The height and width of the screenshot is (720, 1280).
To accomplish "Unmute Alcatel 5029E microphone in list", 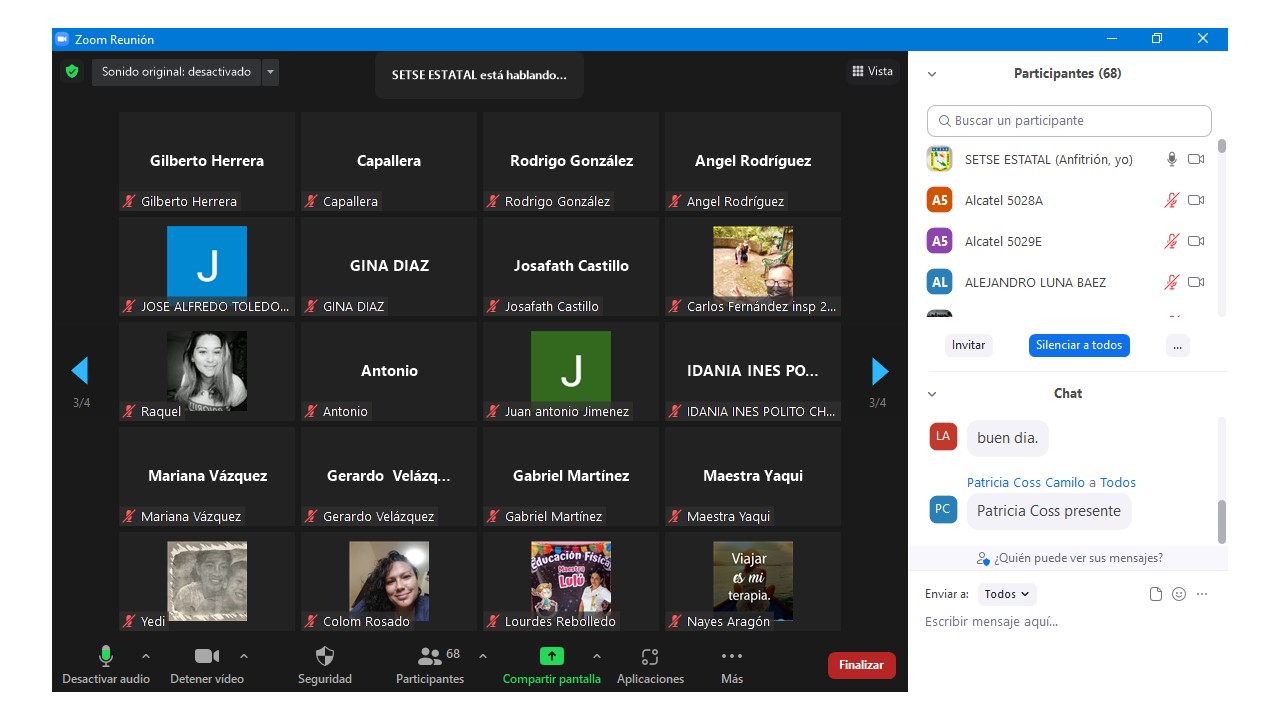I will tap(1172, 241).
